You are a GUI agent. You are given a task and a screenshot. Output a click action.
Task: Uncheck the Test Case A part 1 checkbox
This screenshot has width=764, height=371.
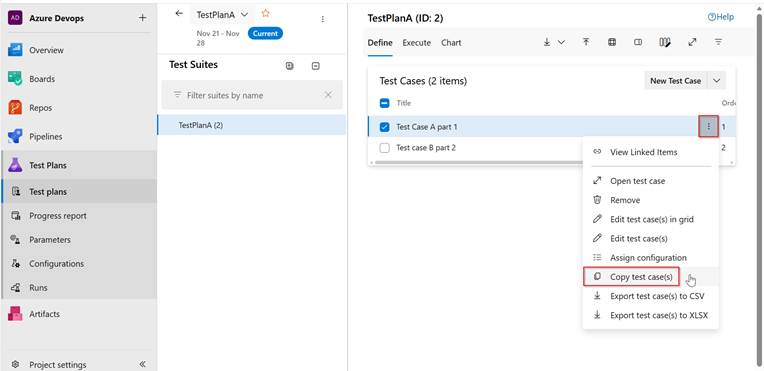[x=384, y=127]
